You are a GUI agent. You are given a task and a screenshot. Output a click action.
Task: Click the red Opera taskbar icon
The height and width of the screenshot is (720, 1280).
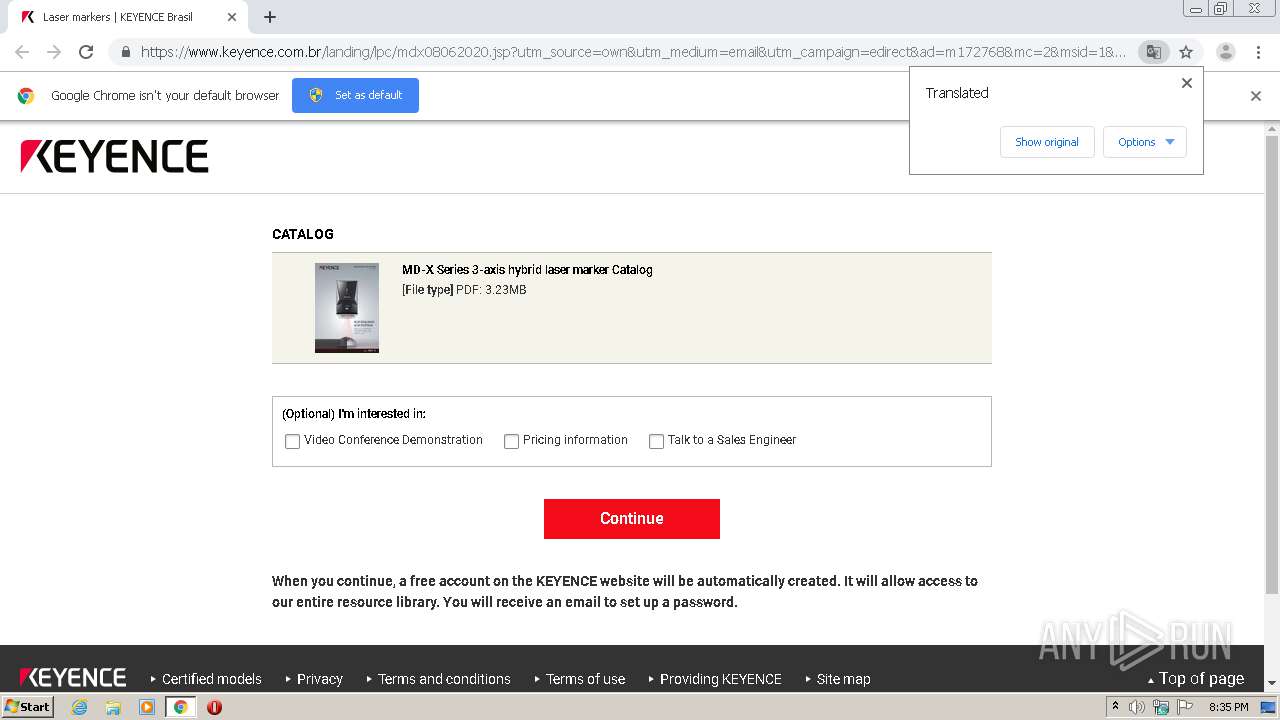pos(214,707)
